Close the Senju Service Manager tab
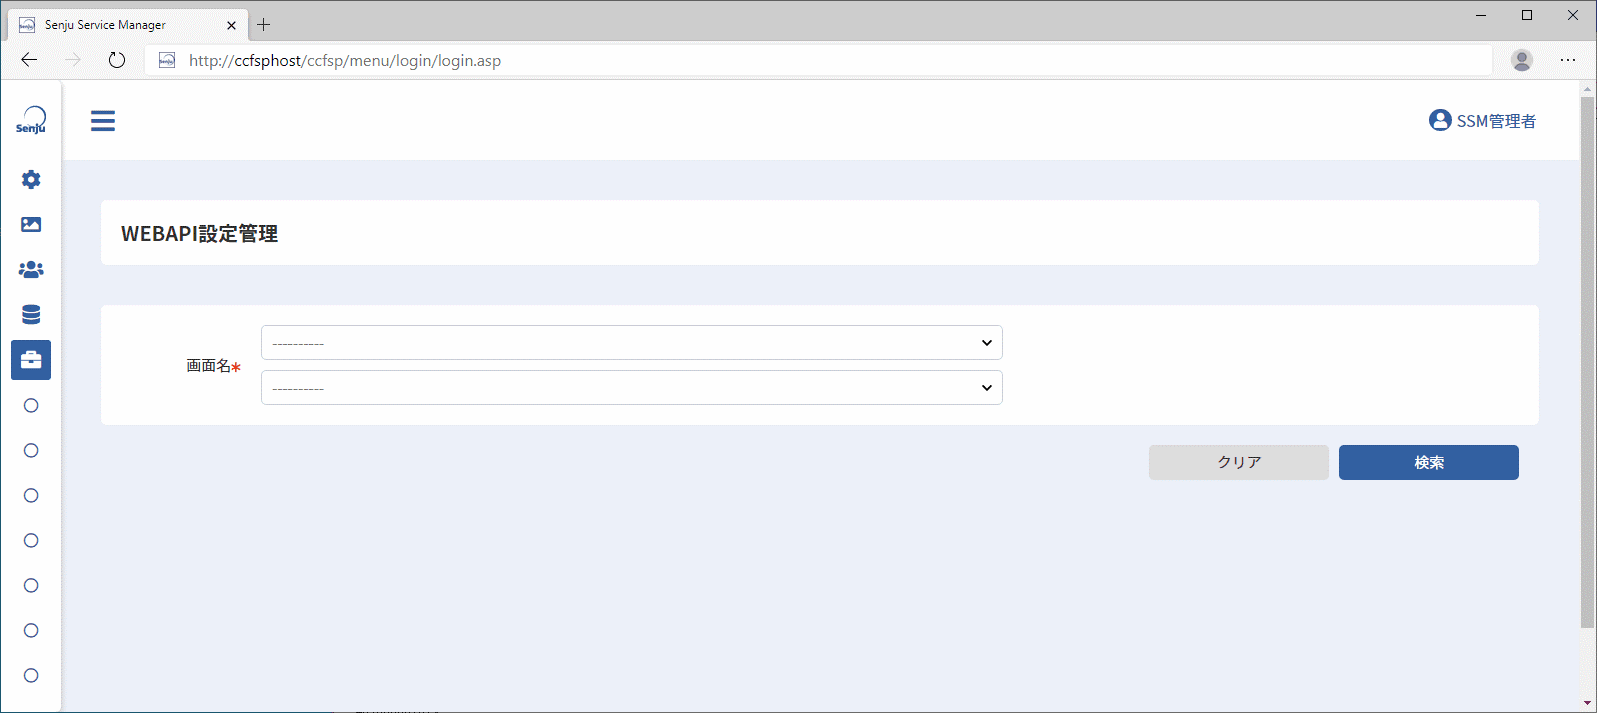 (232, 25)
